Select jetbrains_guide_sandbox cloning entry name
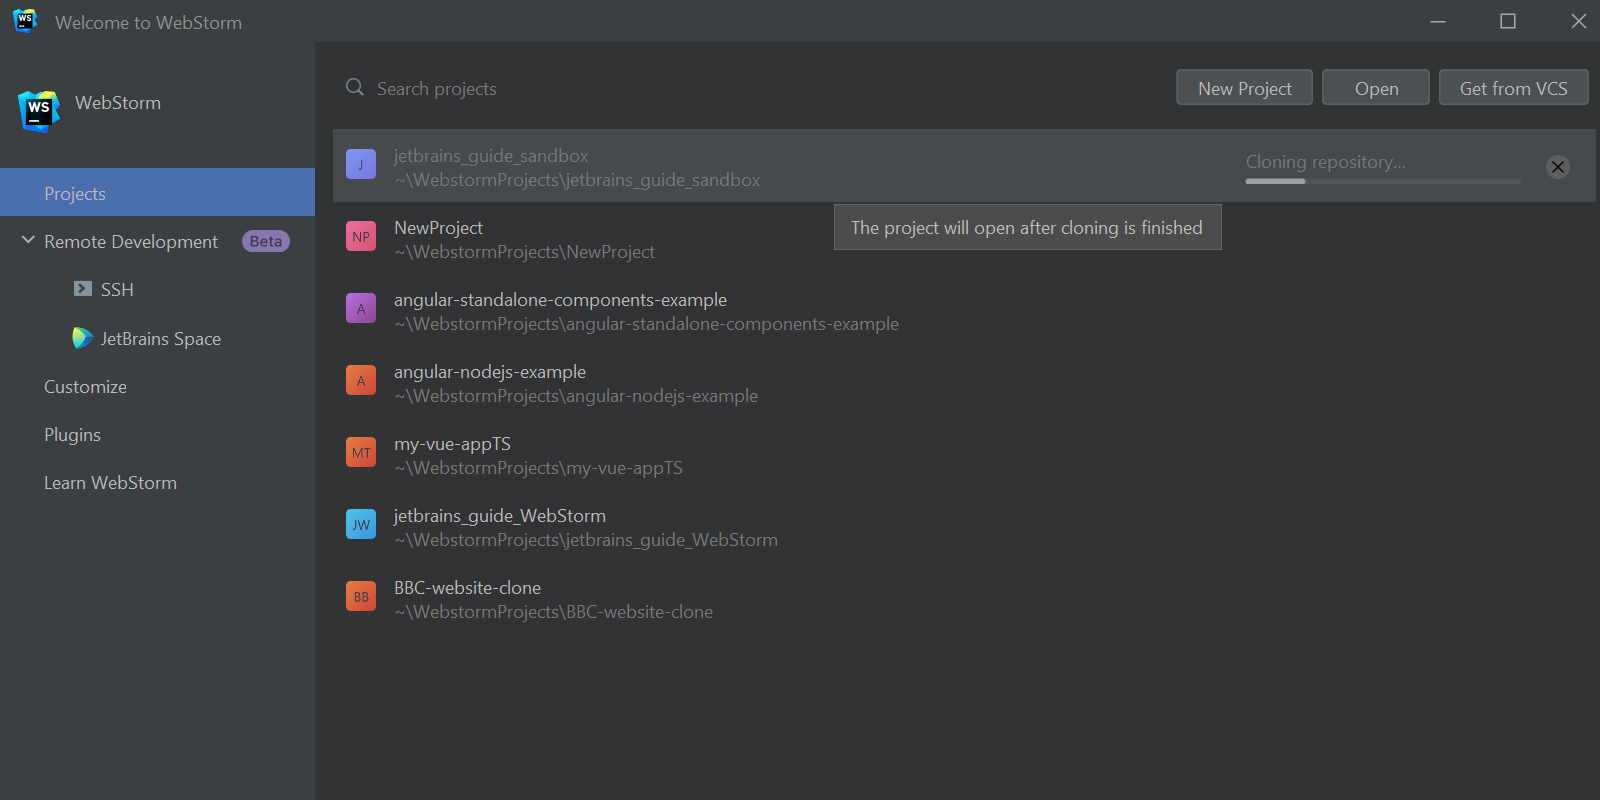 pos(491,156)
